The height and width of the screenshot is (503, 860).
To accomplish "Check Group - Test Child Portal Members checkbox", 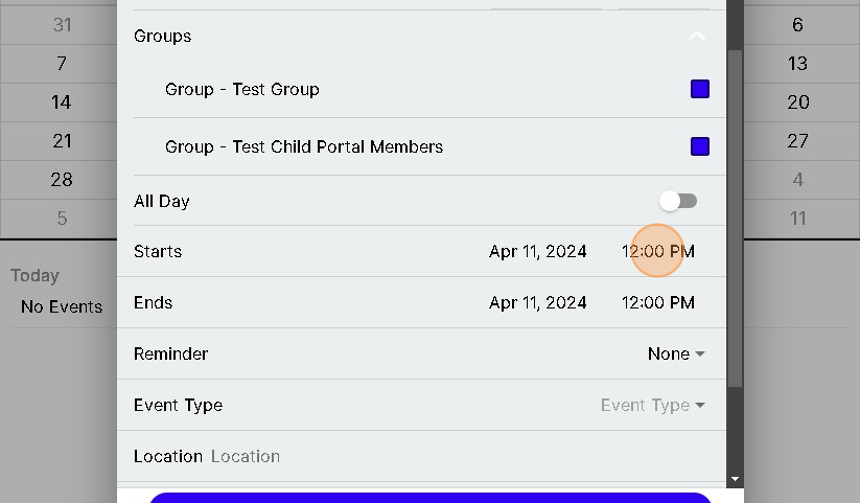I will [x=700, y=147].
